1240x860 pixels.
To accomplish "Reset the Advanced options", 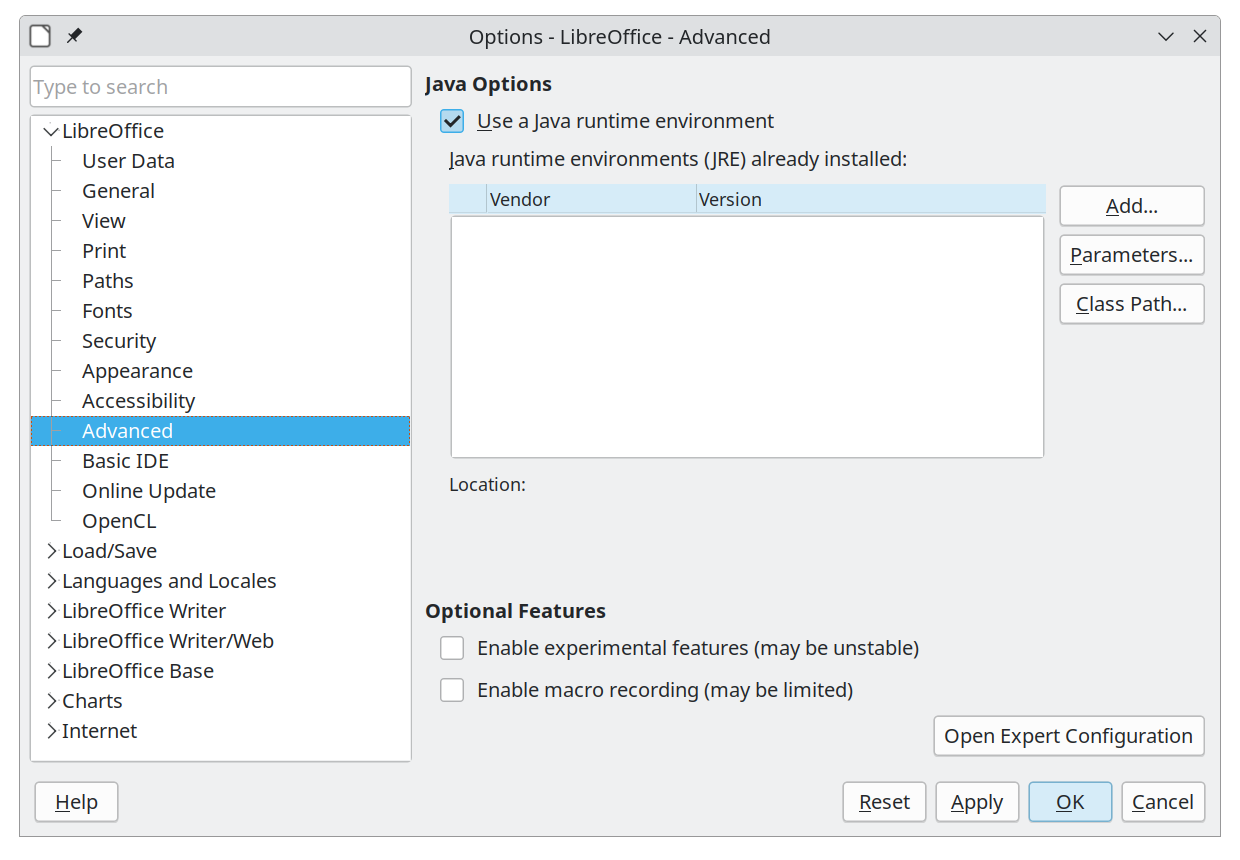I will click(x=884, y=801).
